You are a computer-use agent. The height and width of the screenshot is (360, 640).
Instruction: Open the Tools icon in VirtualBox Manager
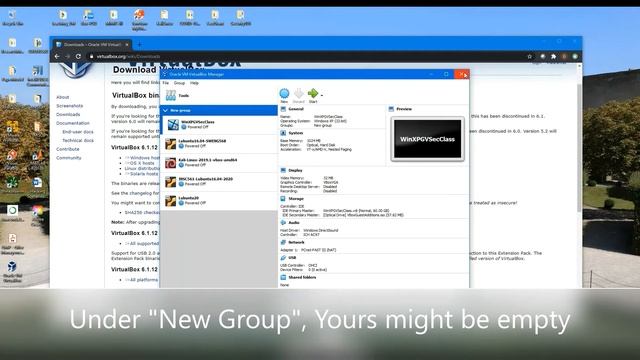(x=171, y=96)
